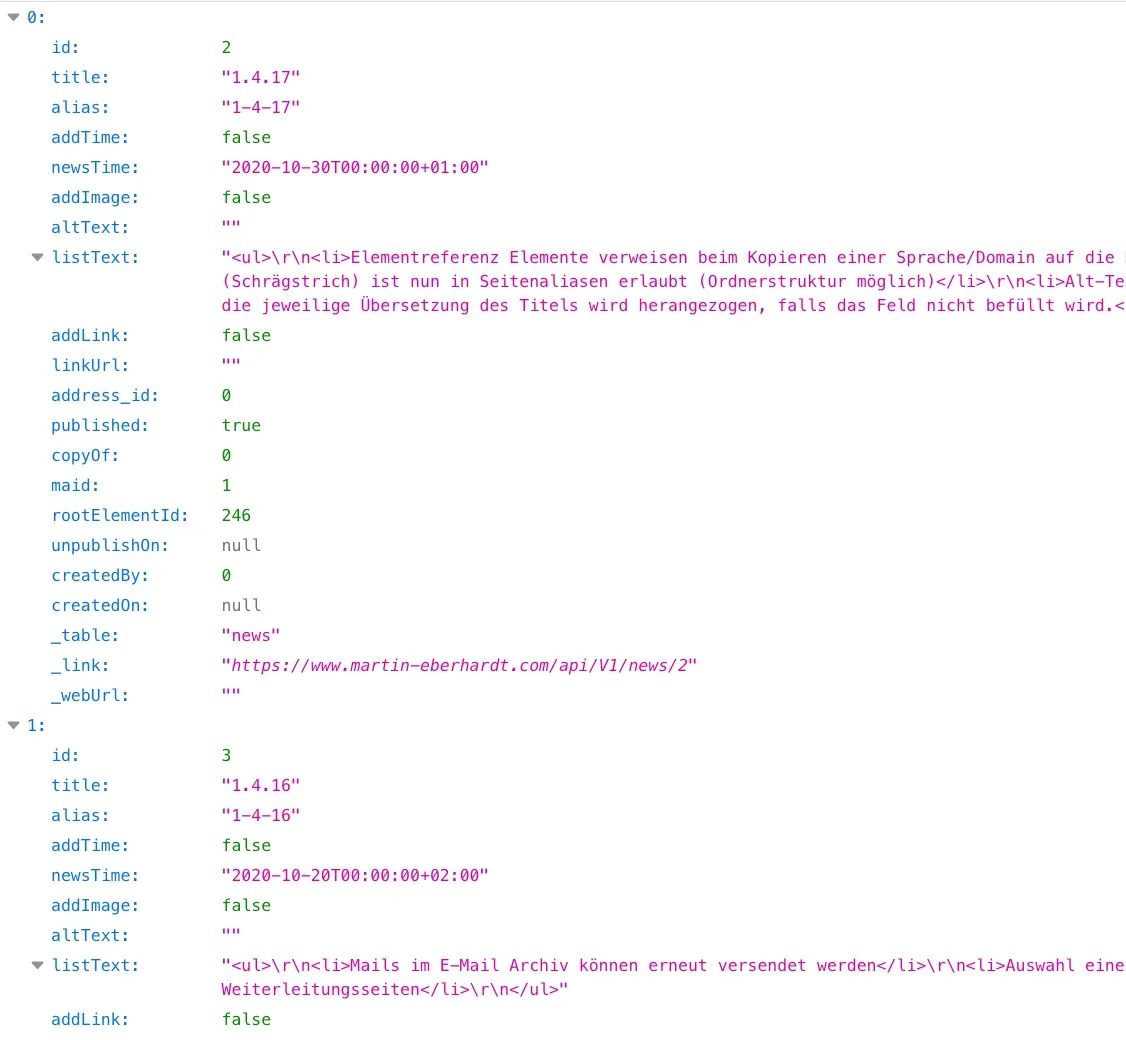The height and width of the screenshot is (1040, 1126).
Task: Select the copyOf key
Action: click(x=82, y=455)
